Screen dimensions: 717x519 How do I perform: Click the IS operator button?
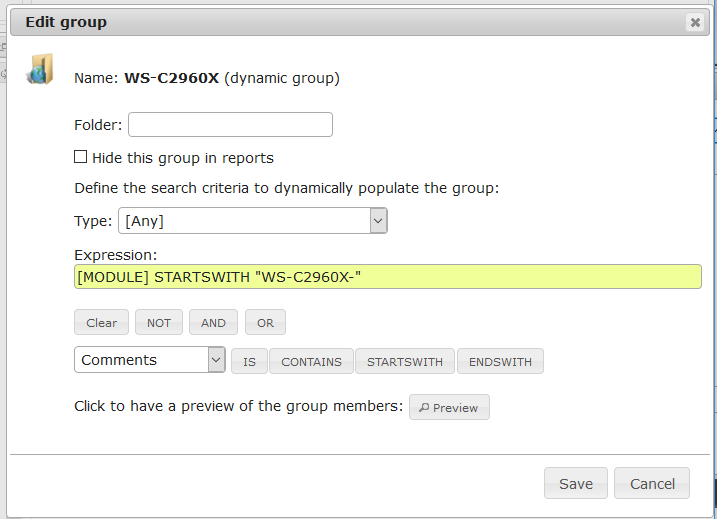pos(249,361)
